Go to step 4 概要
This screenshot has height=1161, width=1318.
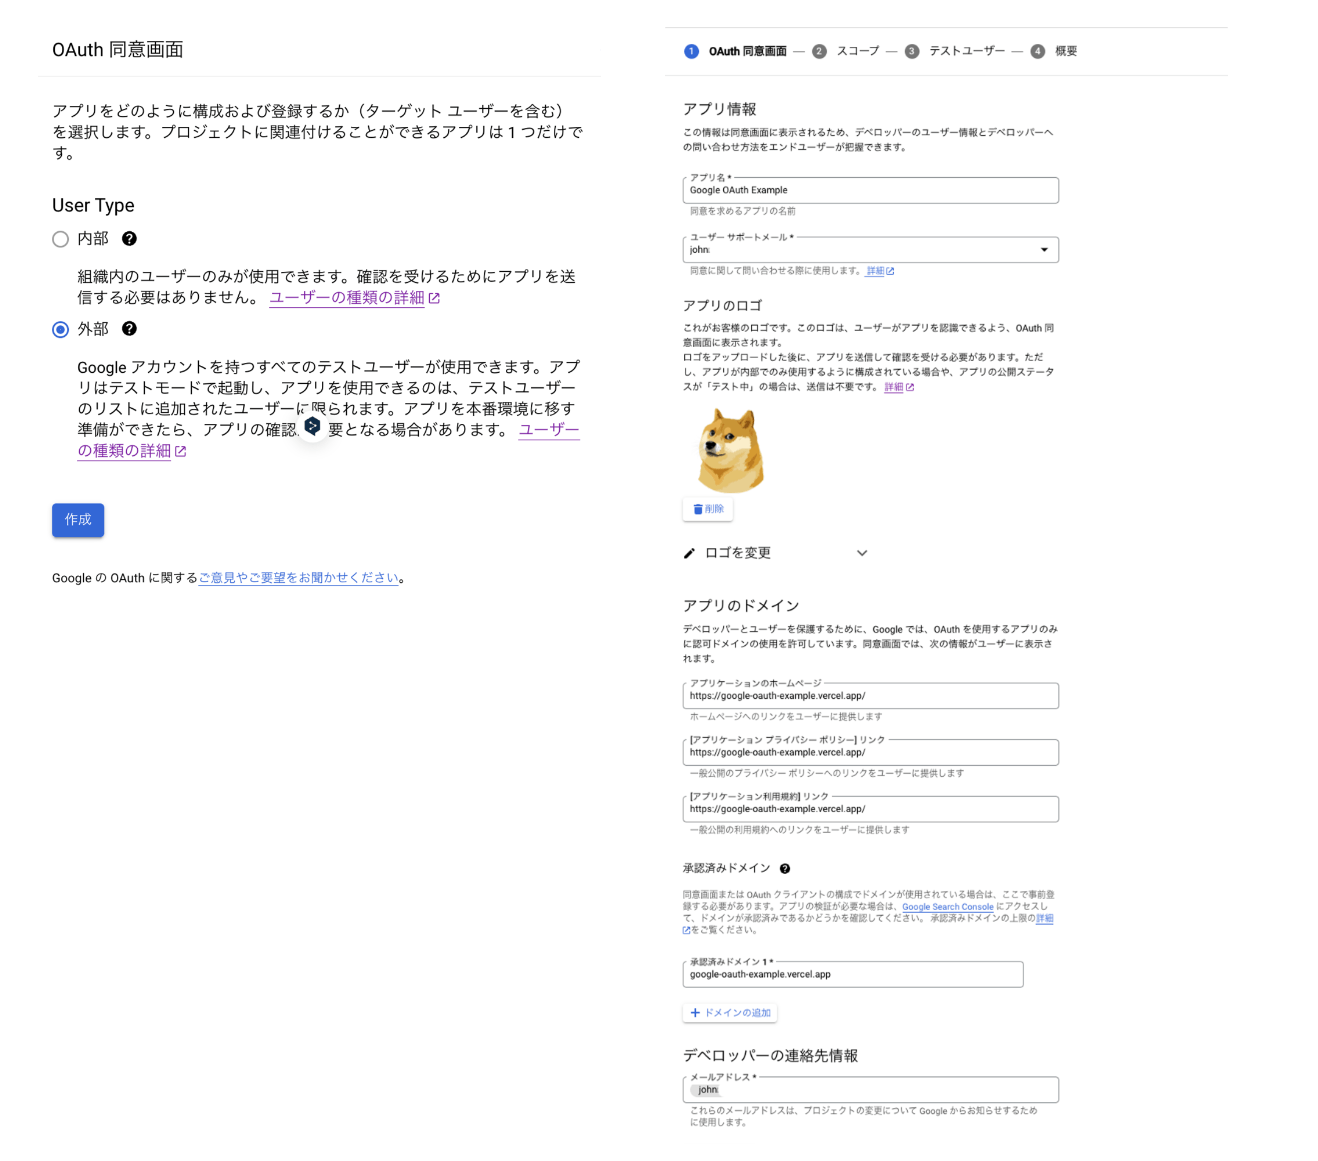click(x=1054, y=51)
